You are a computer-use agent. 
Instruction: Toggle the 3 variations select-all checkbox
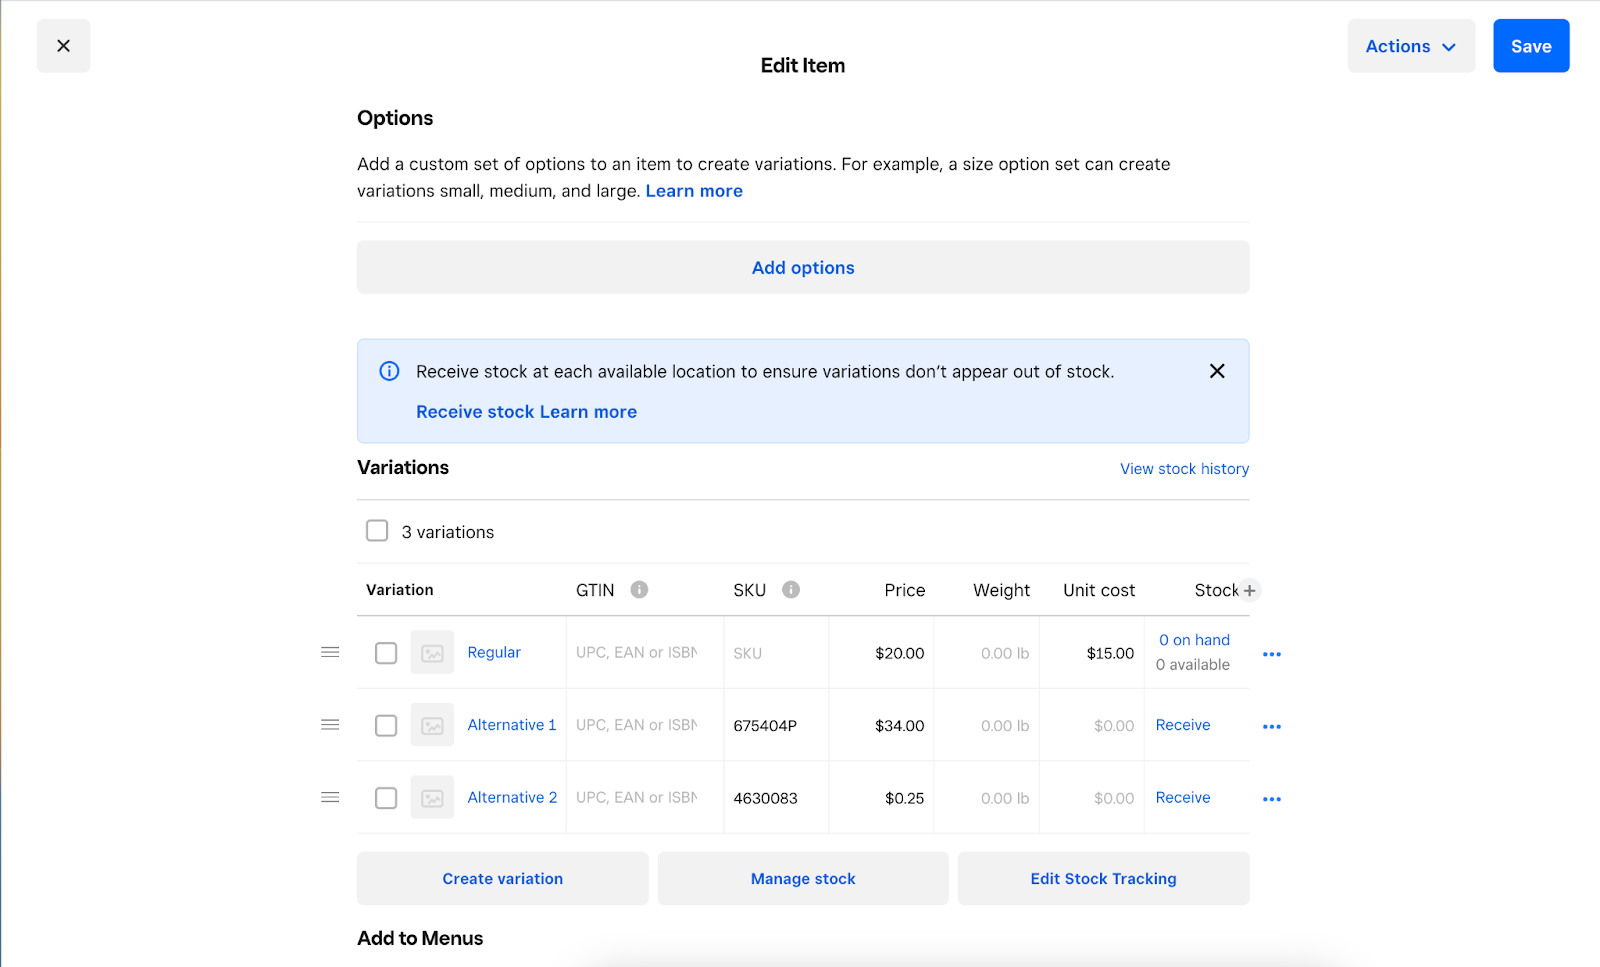[x=376, y=531]
